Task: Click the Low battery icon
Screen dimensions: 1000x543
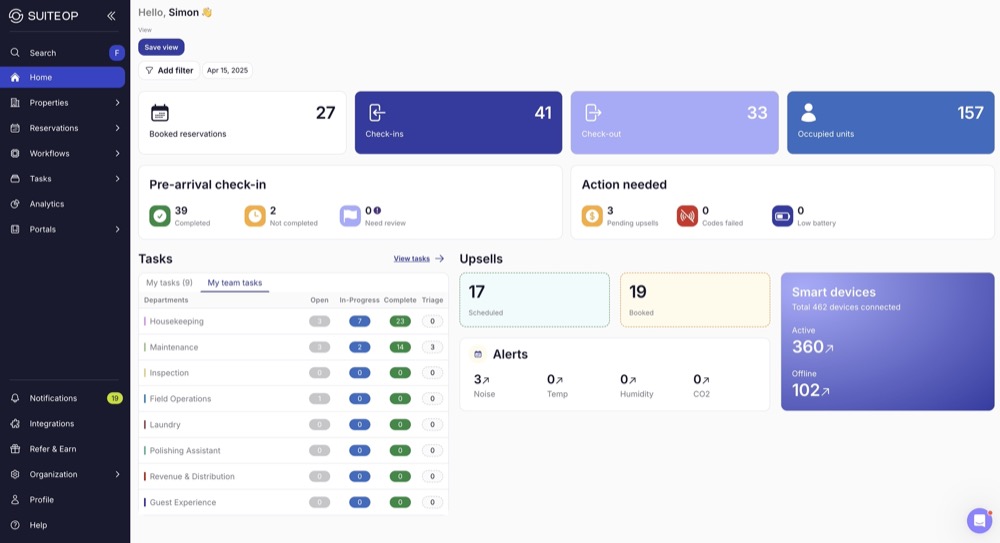Action: 782,216
